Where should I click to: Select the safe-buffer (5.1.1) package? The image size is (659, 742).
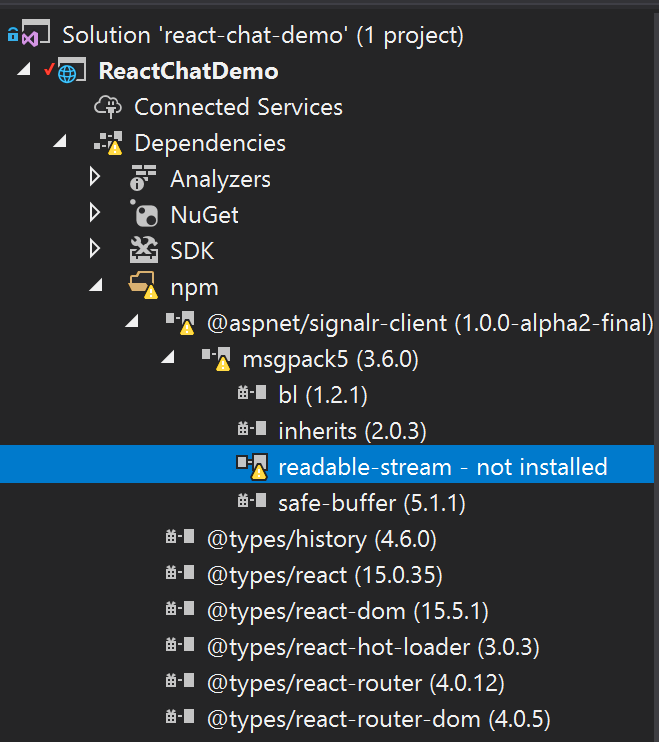click(x=372, y=503)
